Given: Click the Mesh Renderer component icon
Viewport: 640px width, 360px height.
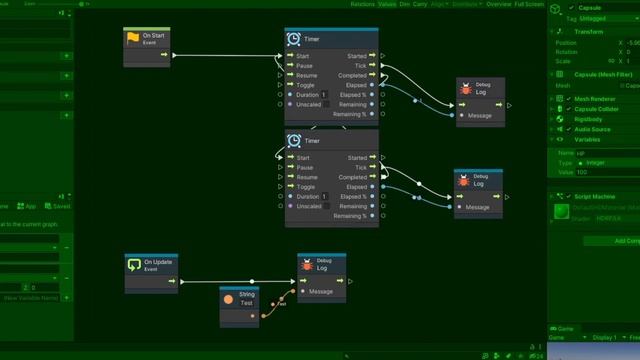Looking at the screenshot, I should pos(560,99).
